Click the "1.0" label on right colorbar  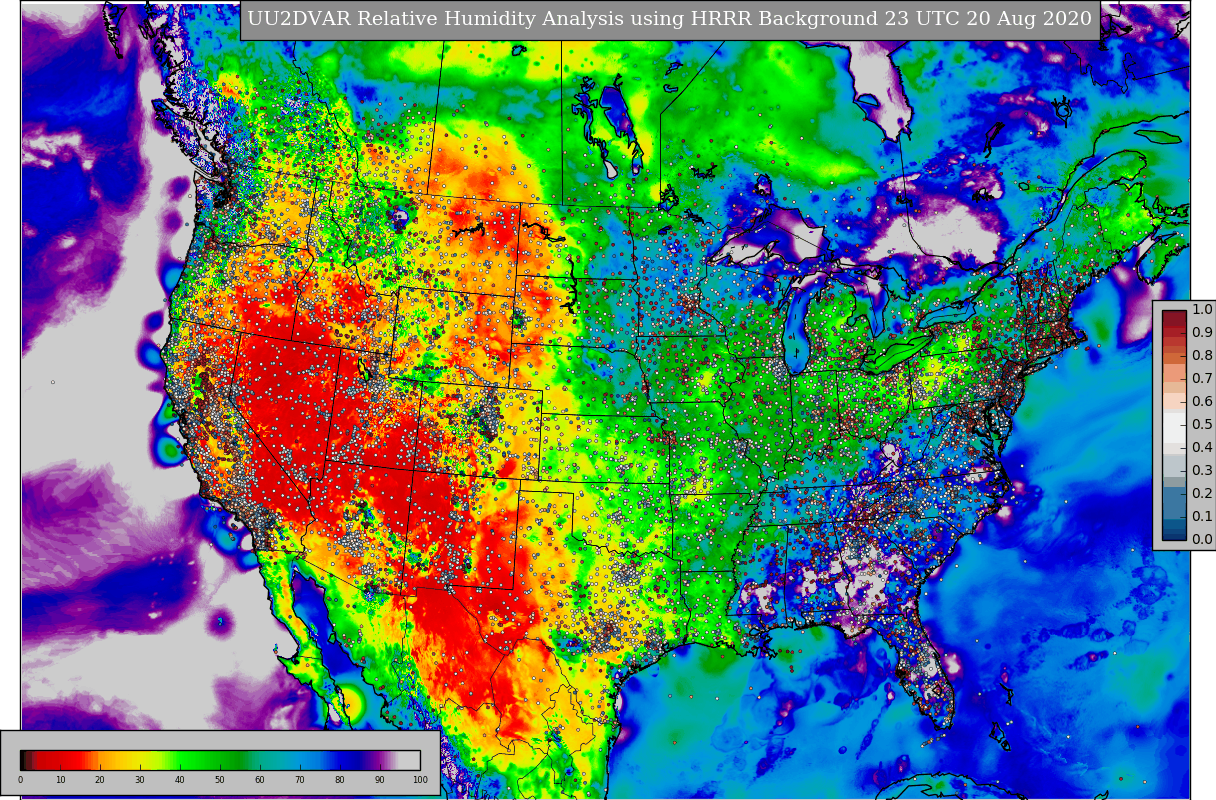(x=1202, y=310)
